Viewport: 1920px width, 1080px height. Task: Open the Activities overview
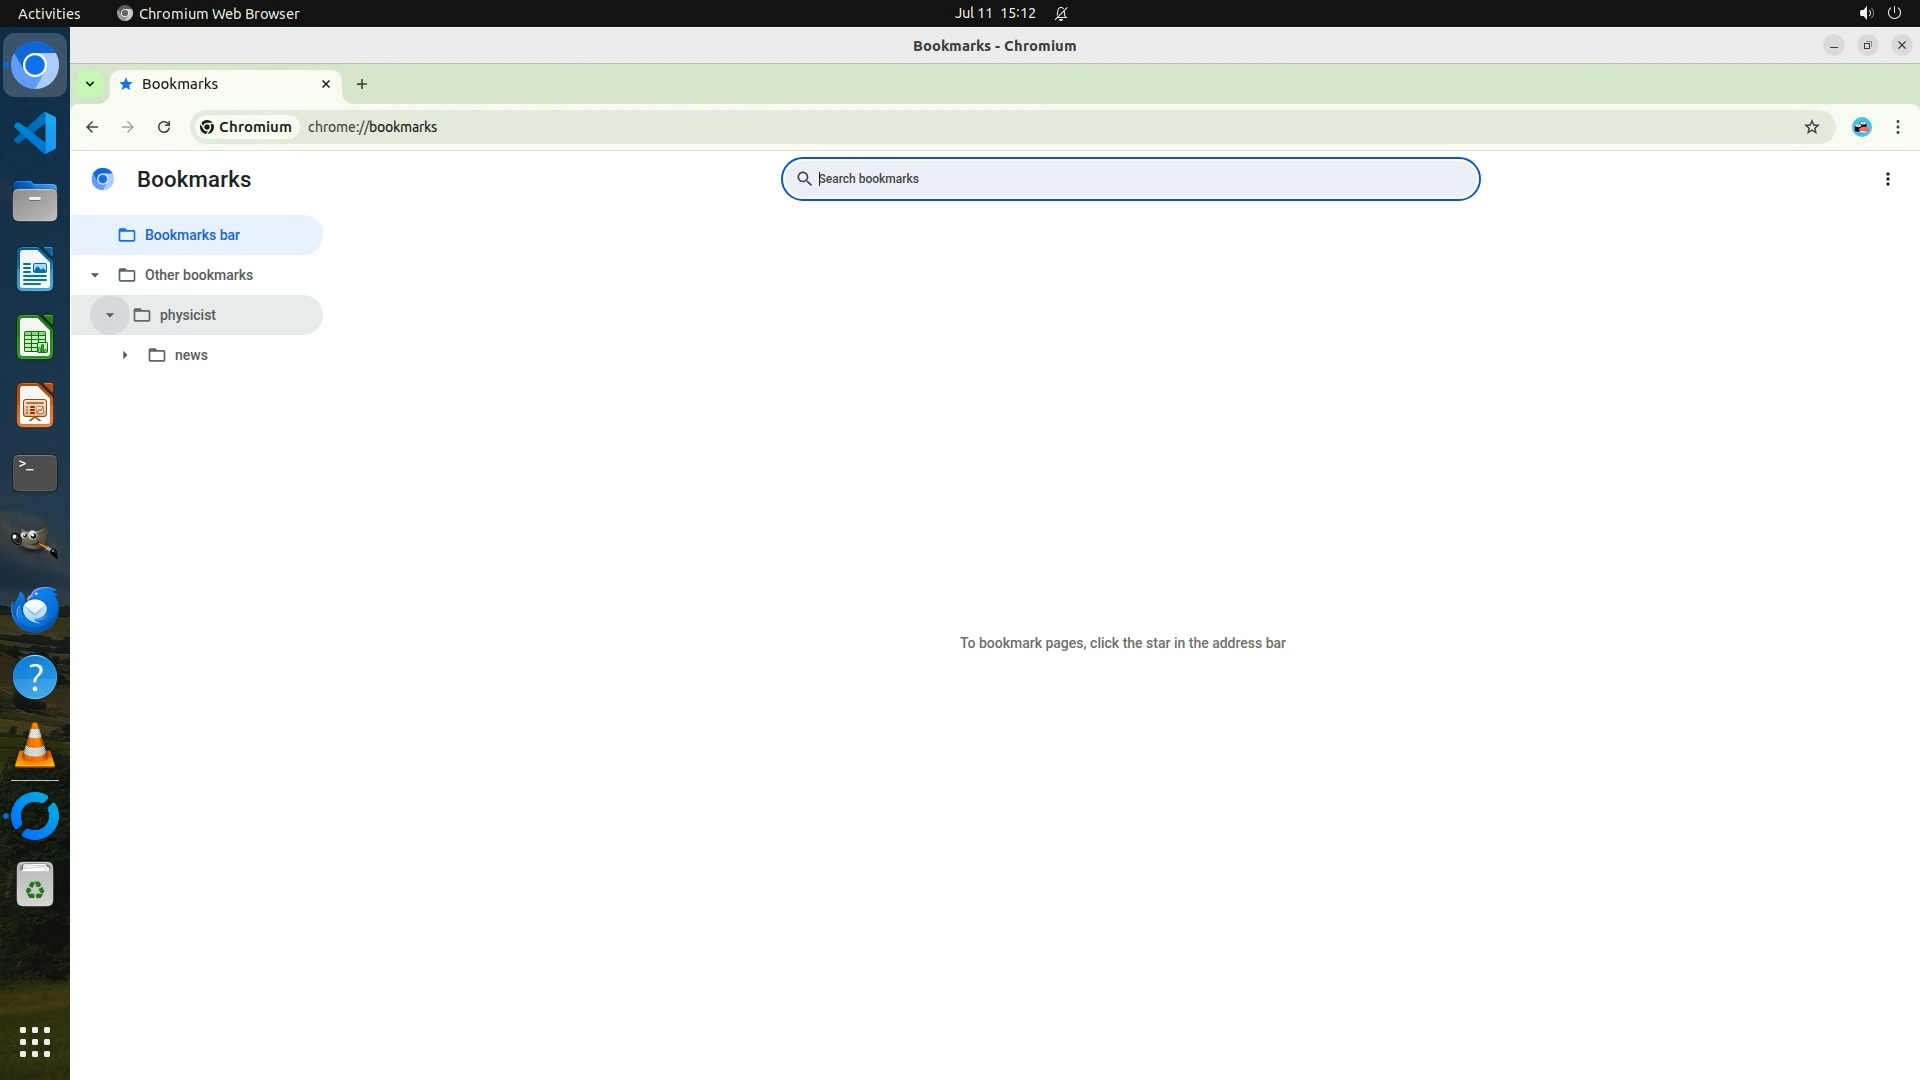[x=49, y=13]
